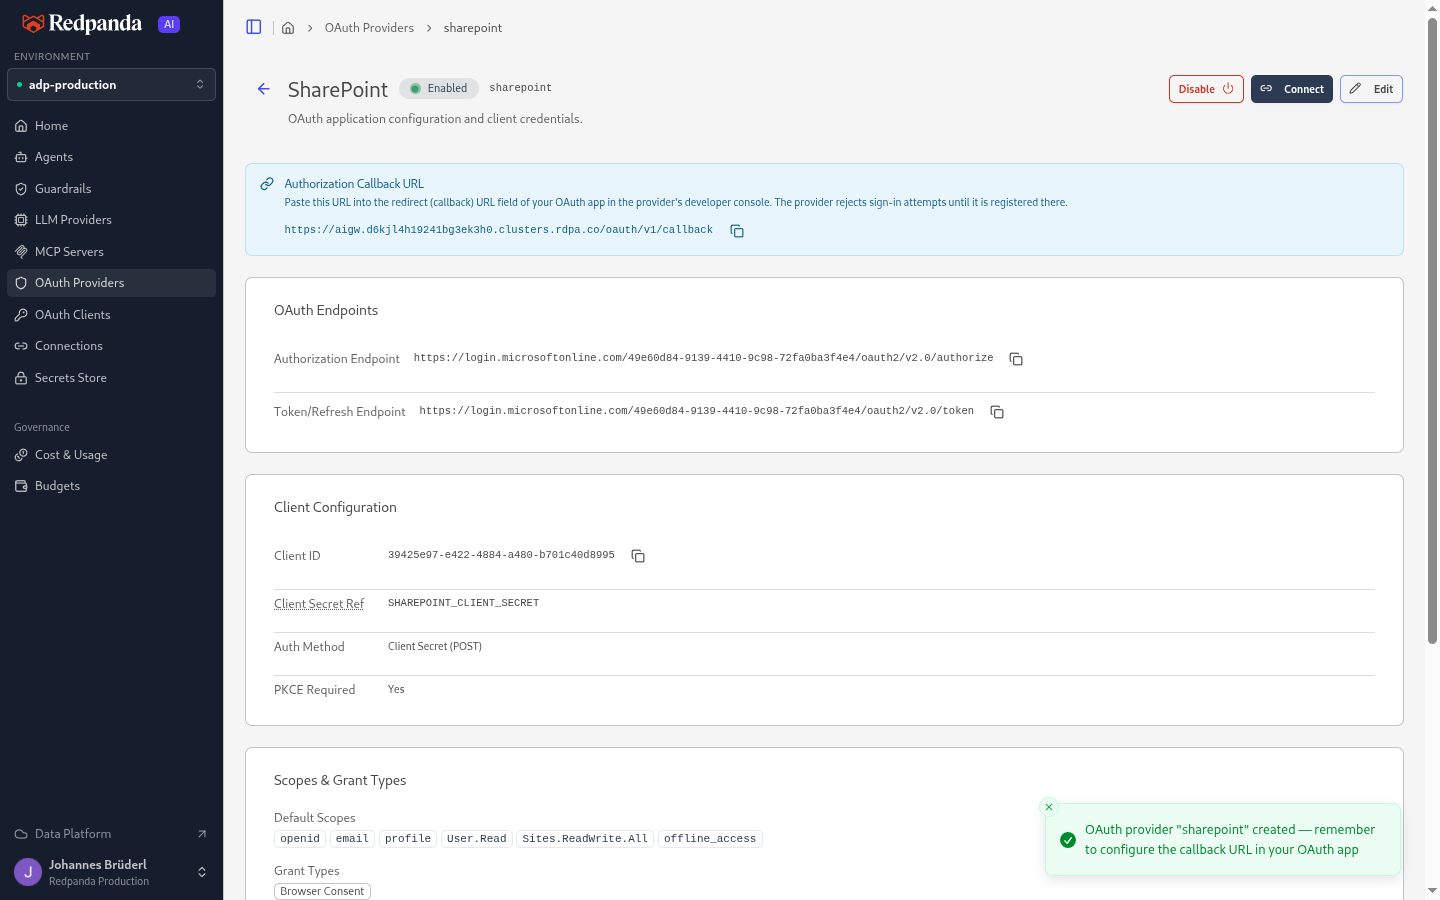Go to LLM Providers
The width and height of the screenshot is (1440, 900).
(x=111, y=220)
